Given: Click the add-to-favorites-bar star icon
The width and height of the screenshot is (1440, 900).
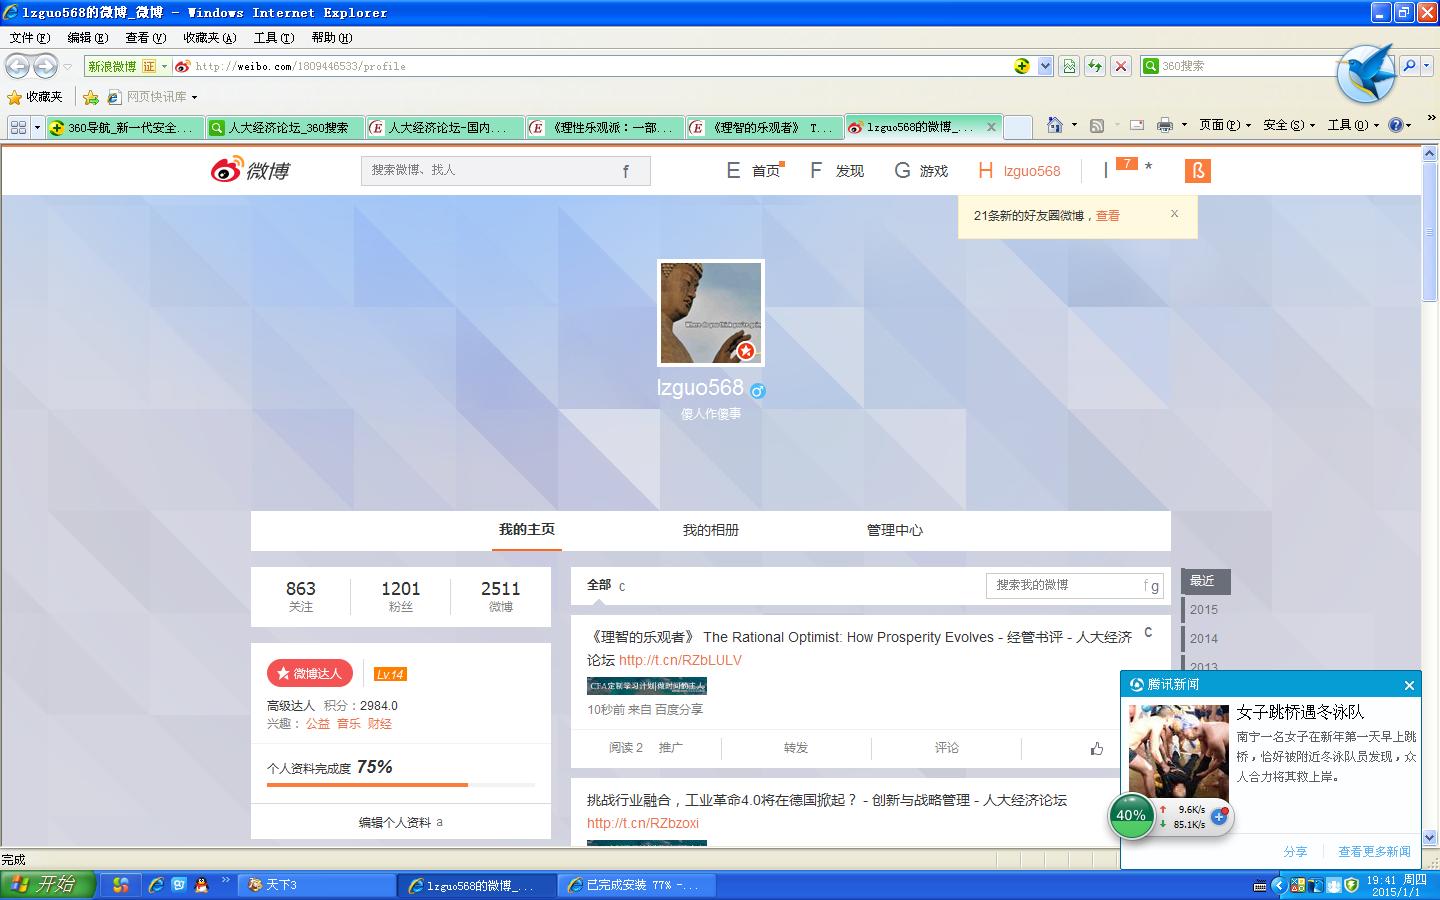Looking at the screenshot, I should tap(91, 97).
